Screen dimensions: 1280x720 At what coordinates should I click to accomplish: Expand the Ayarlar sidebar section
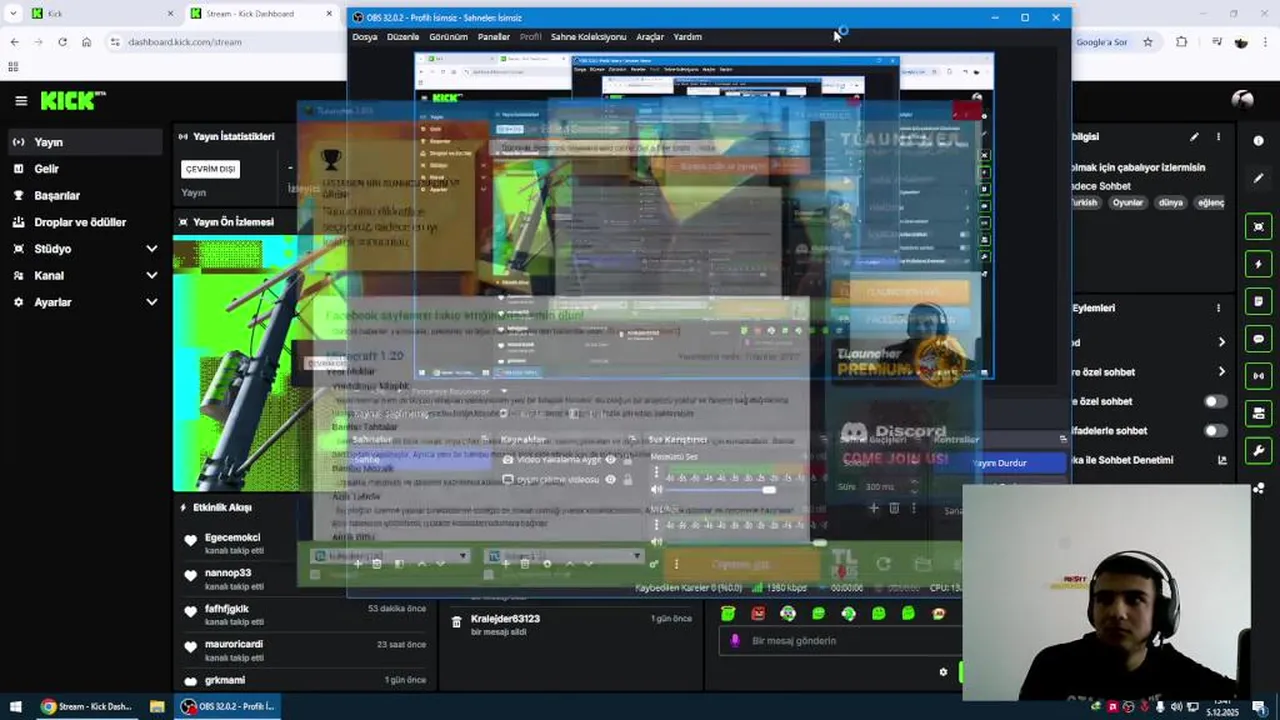coord(152,302)
